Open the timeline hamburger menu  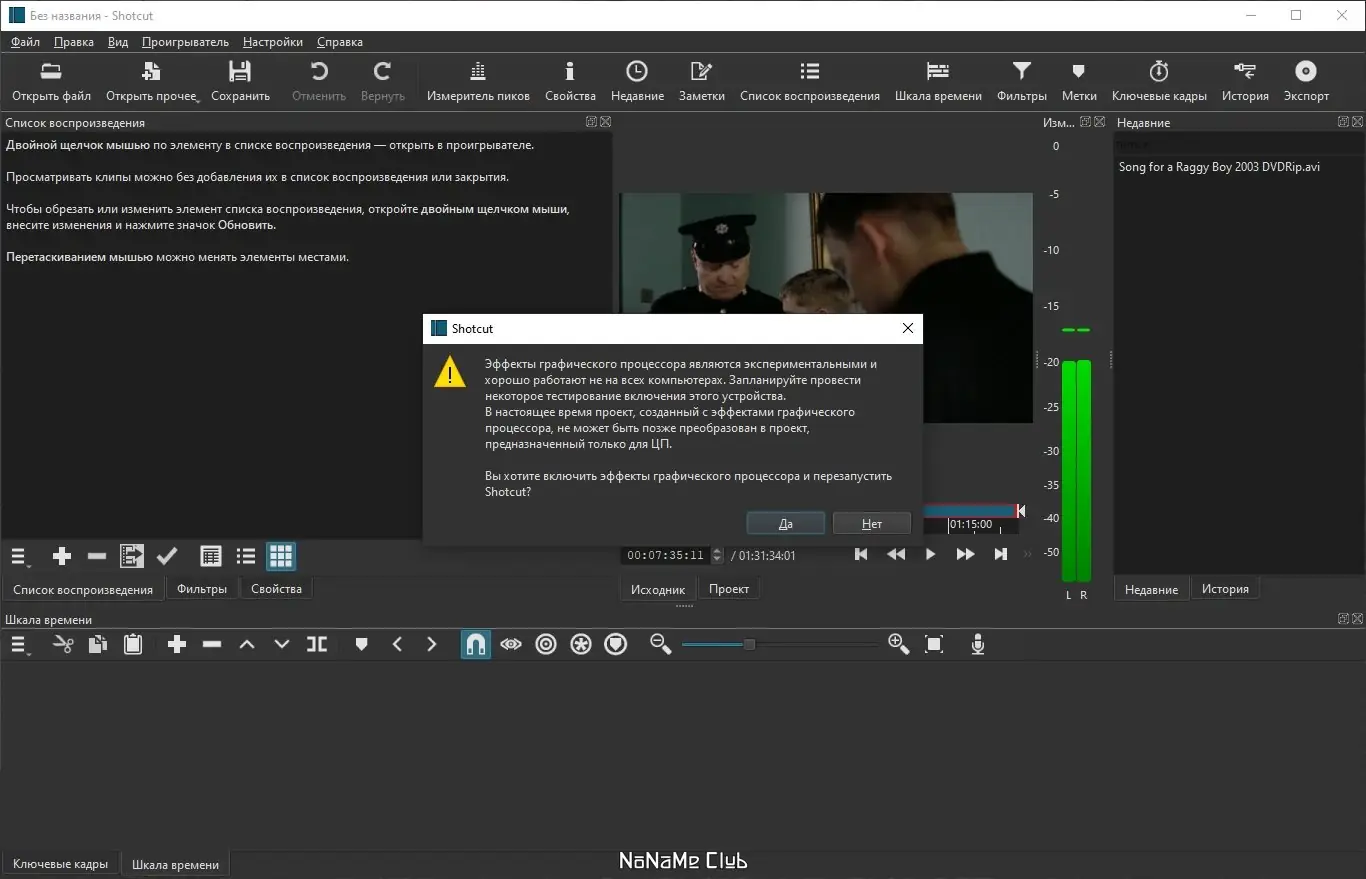[x=20, y=645]
